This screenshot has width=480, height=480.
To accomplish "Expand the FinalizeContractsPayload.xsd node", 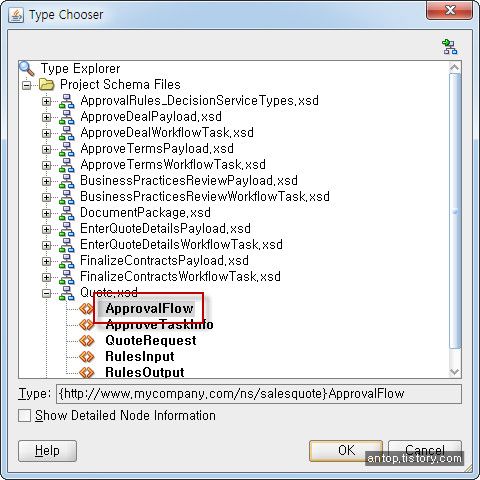I will pos(46,261).
